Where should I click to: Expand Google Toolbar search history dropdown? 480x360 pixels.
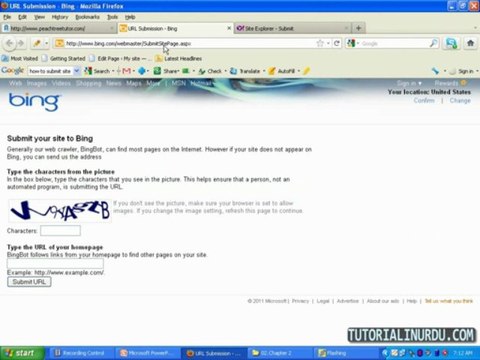click(77, 71)
